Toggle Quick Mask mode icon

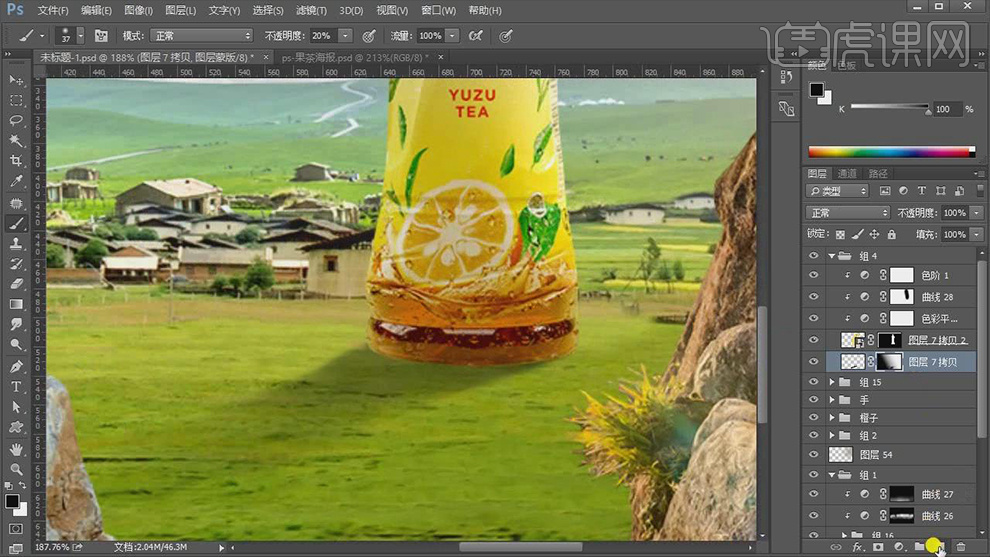pyautogui.click(x=16, y=529)
